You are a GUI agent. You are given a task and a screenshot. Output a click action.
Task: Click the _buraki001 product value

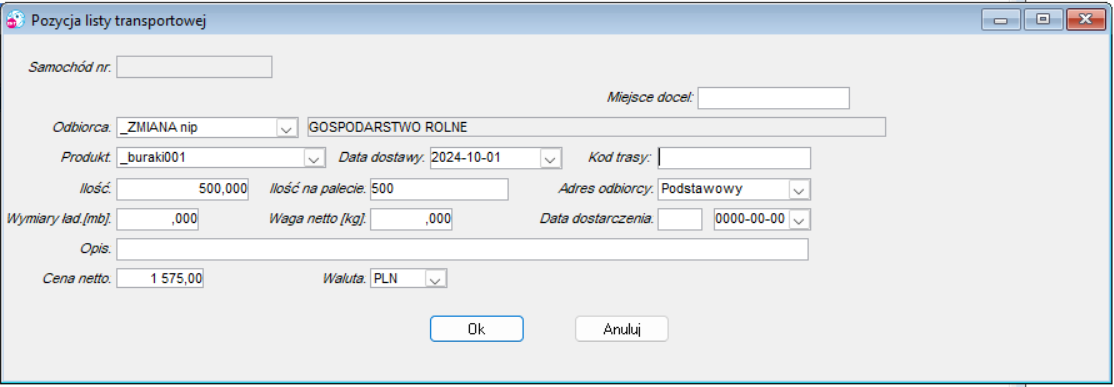[153, 158]
